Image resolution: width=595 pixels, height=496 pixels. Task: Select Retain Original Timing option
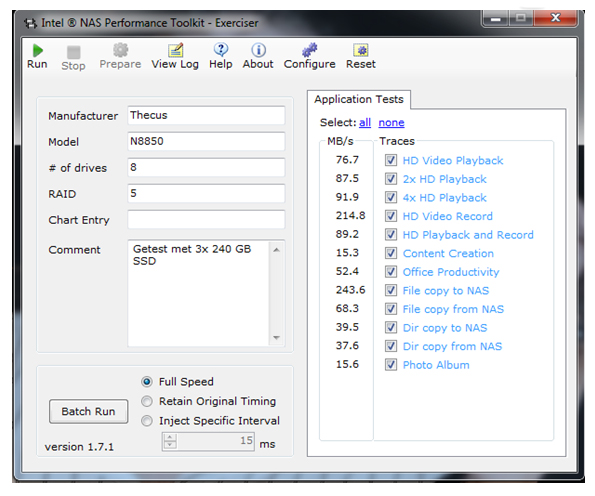[x=147, y=401]
